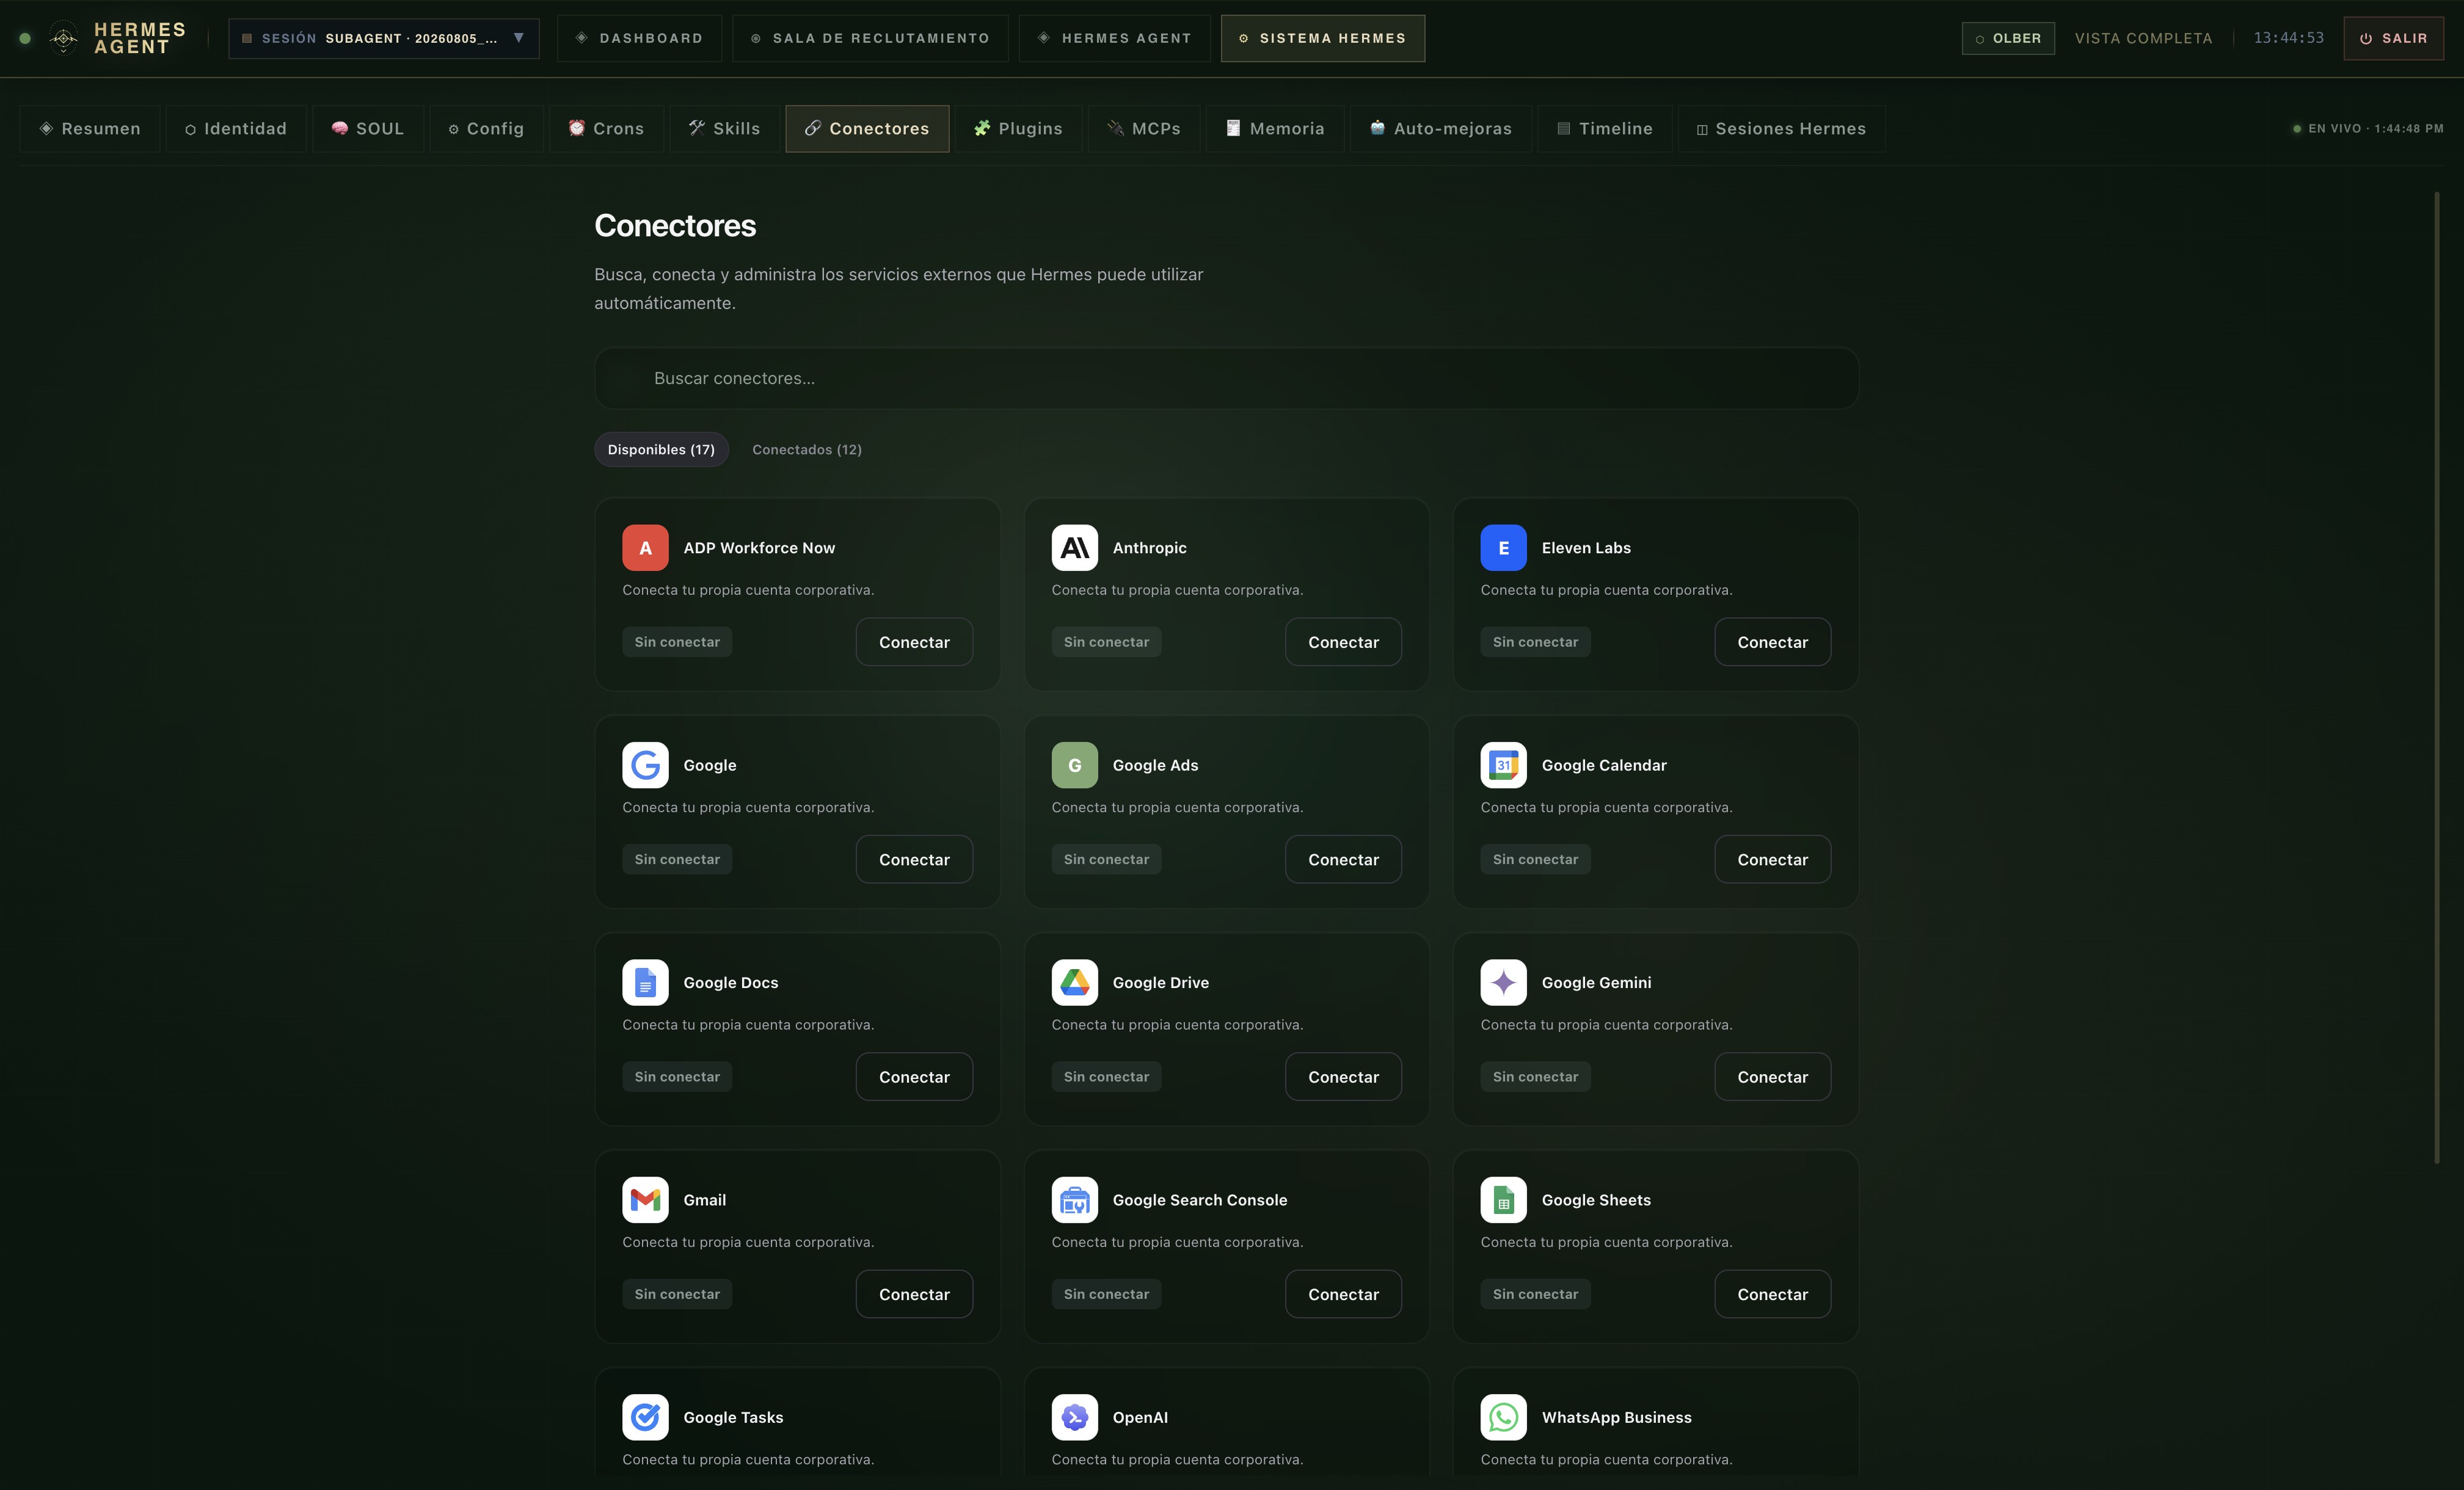Image resolution: width=2464 pixels, height=1490 pixels.
Task: Connect the Eleven Labs connector
Action: pos(1772,642)
